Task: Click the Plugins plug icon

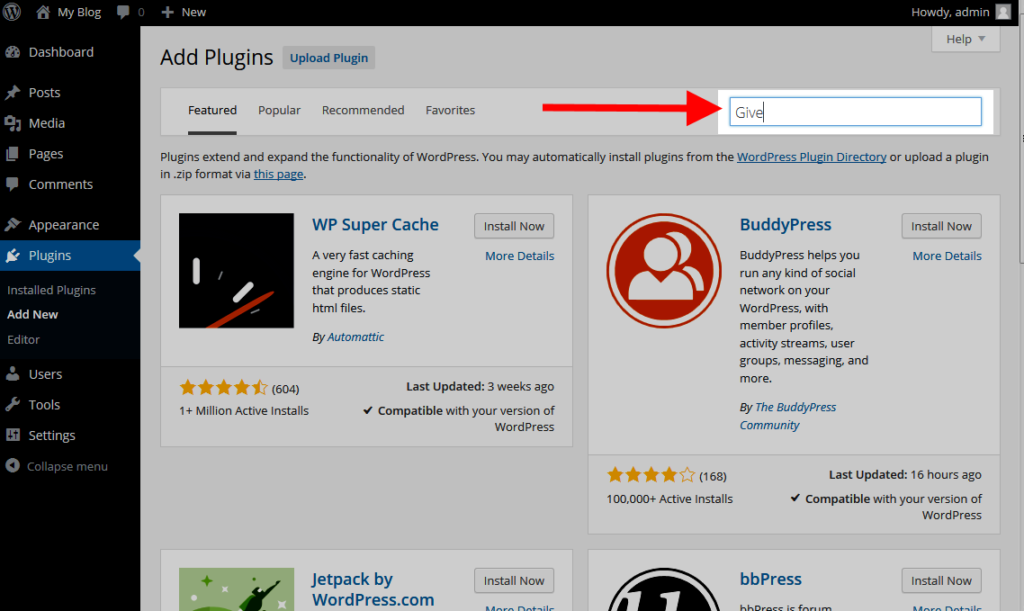Action: click(x=12, y=255)
